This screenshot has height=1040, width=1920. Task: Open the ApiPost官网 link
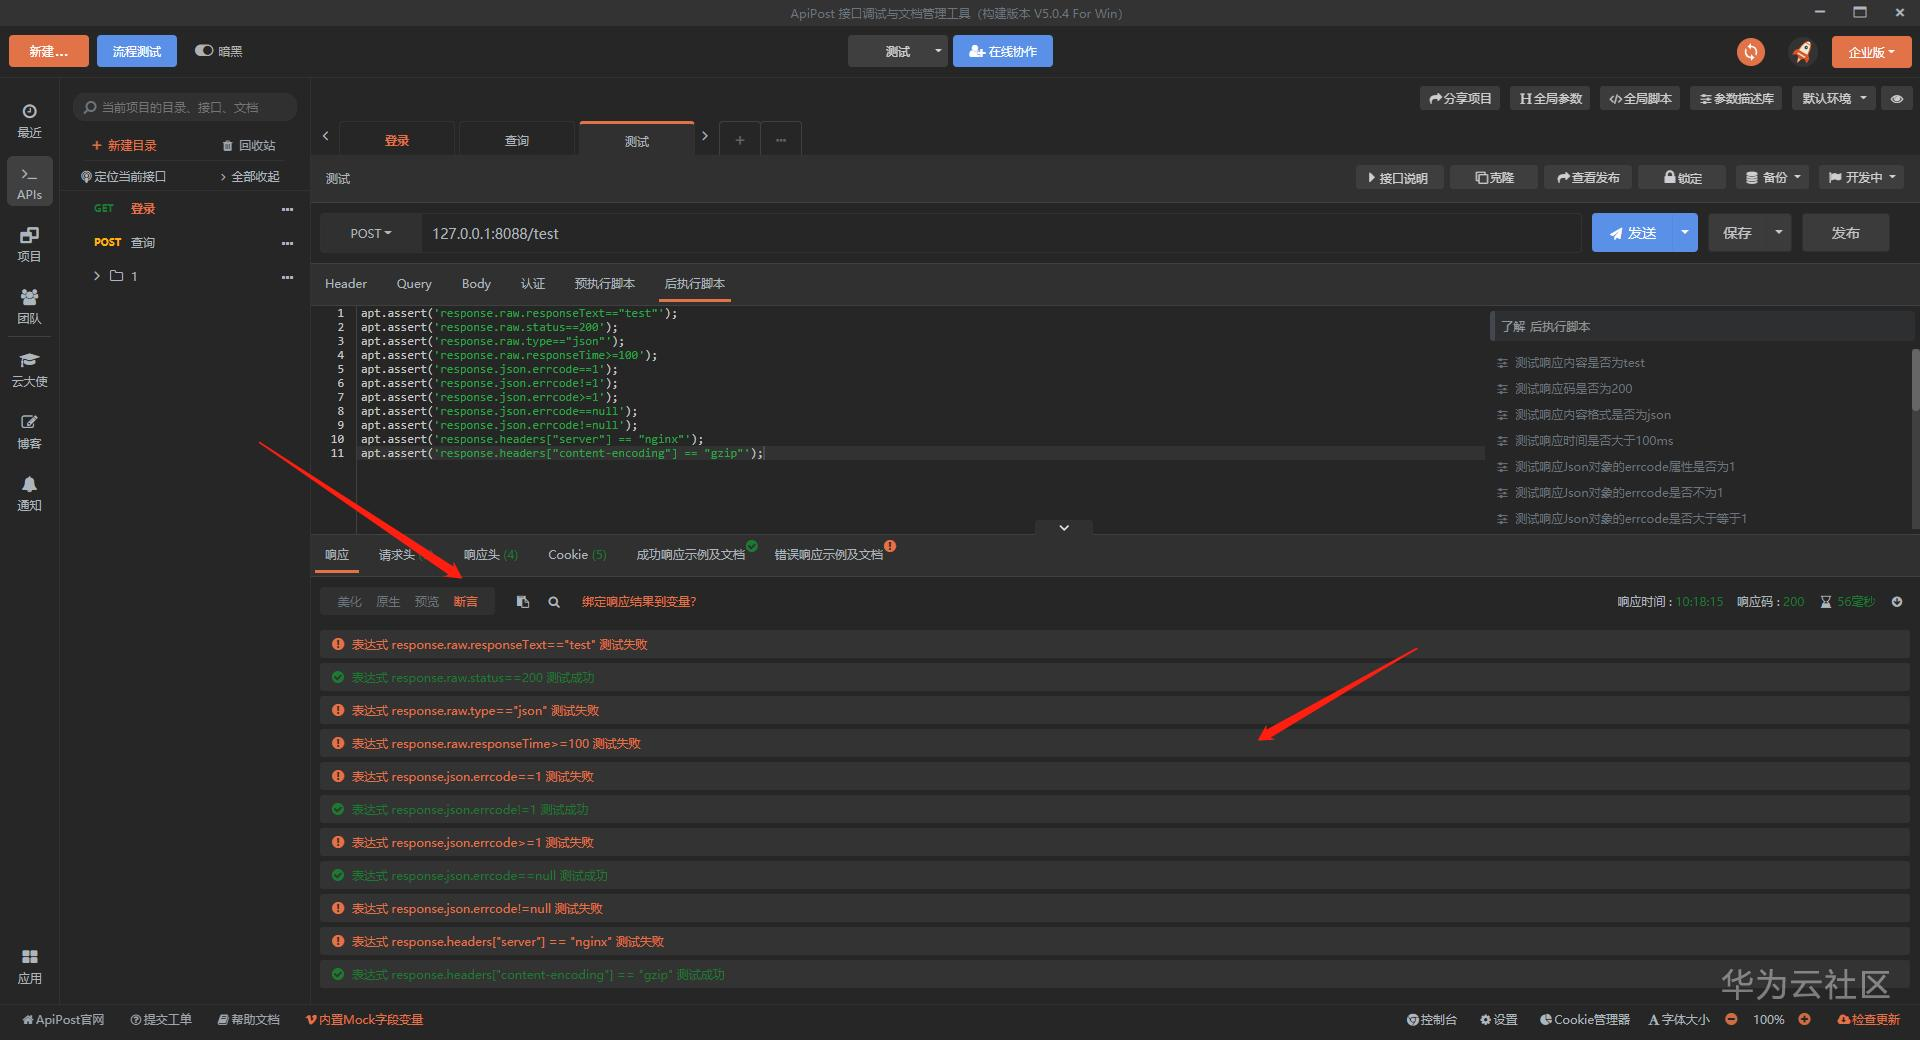click(x=63, y=1020)
